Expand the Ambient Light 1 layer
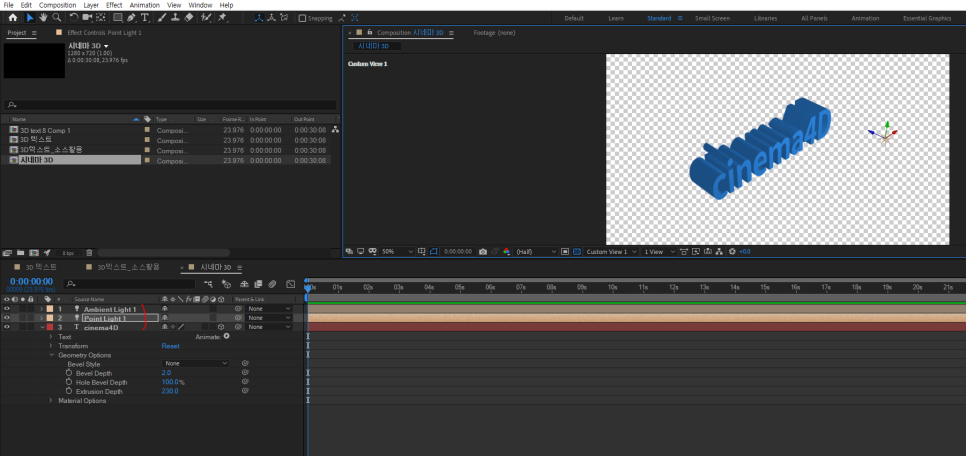Screen dimensions: 966x456 (x=42, y=309)
